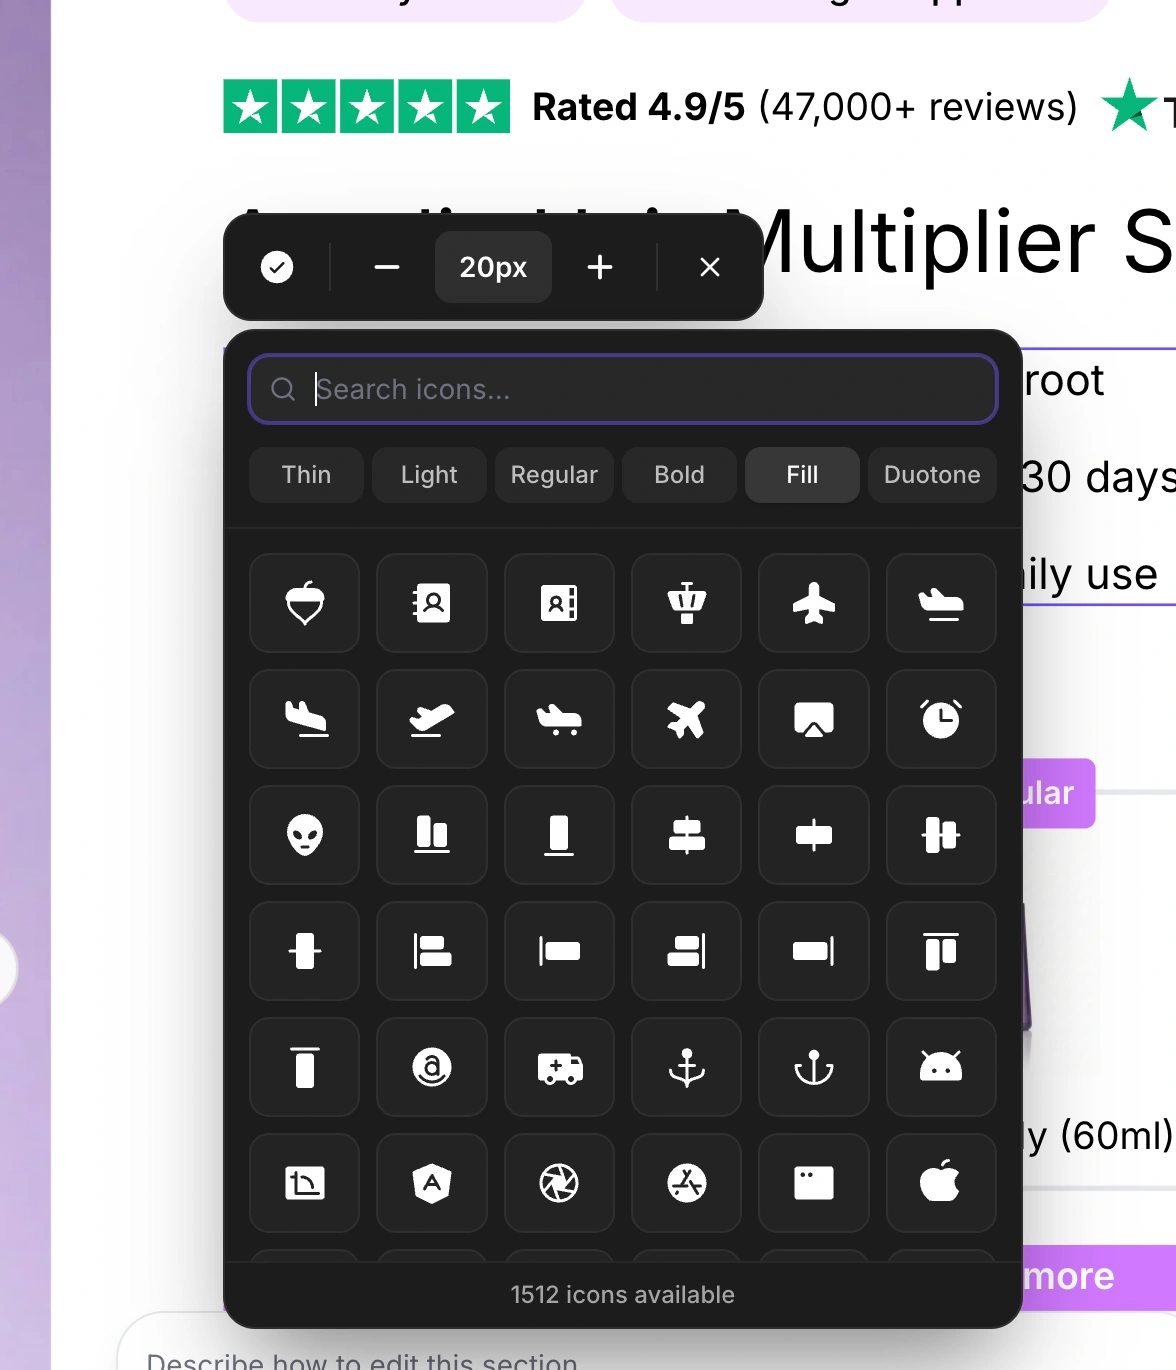Select the Bold weight tab
Viewport: 1176px width, 1370px height.
680,475
